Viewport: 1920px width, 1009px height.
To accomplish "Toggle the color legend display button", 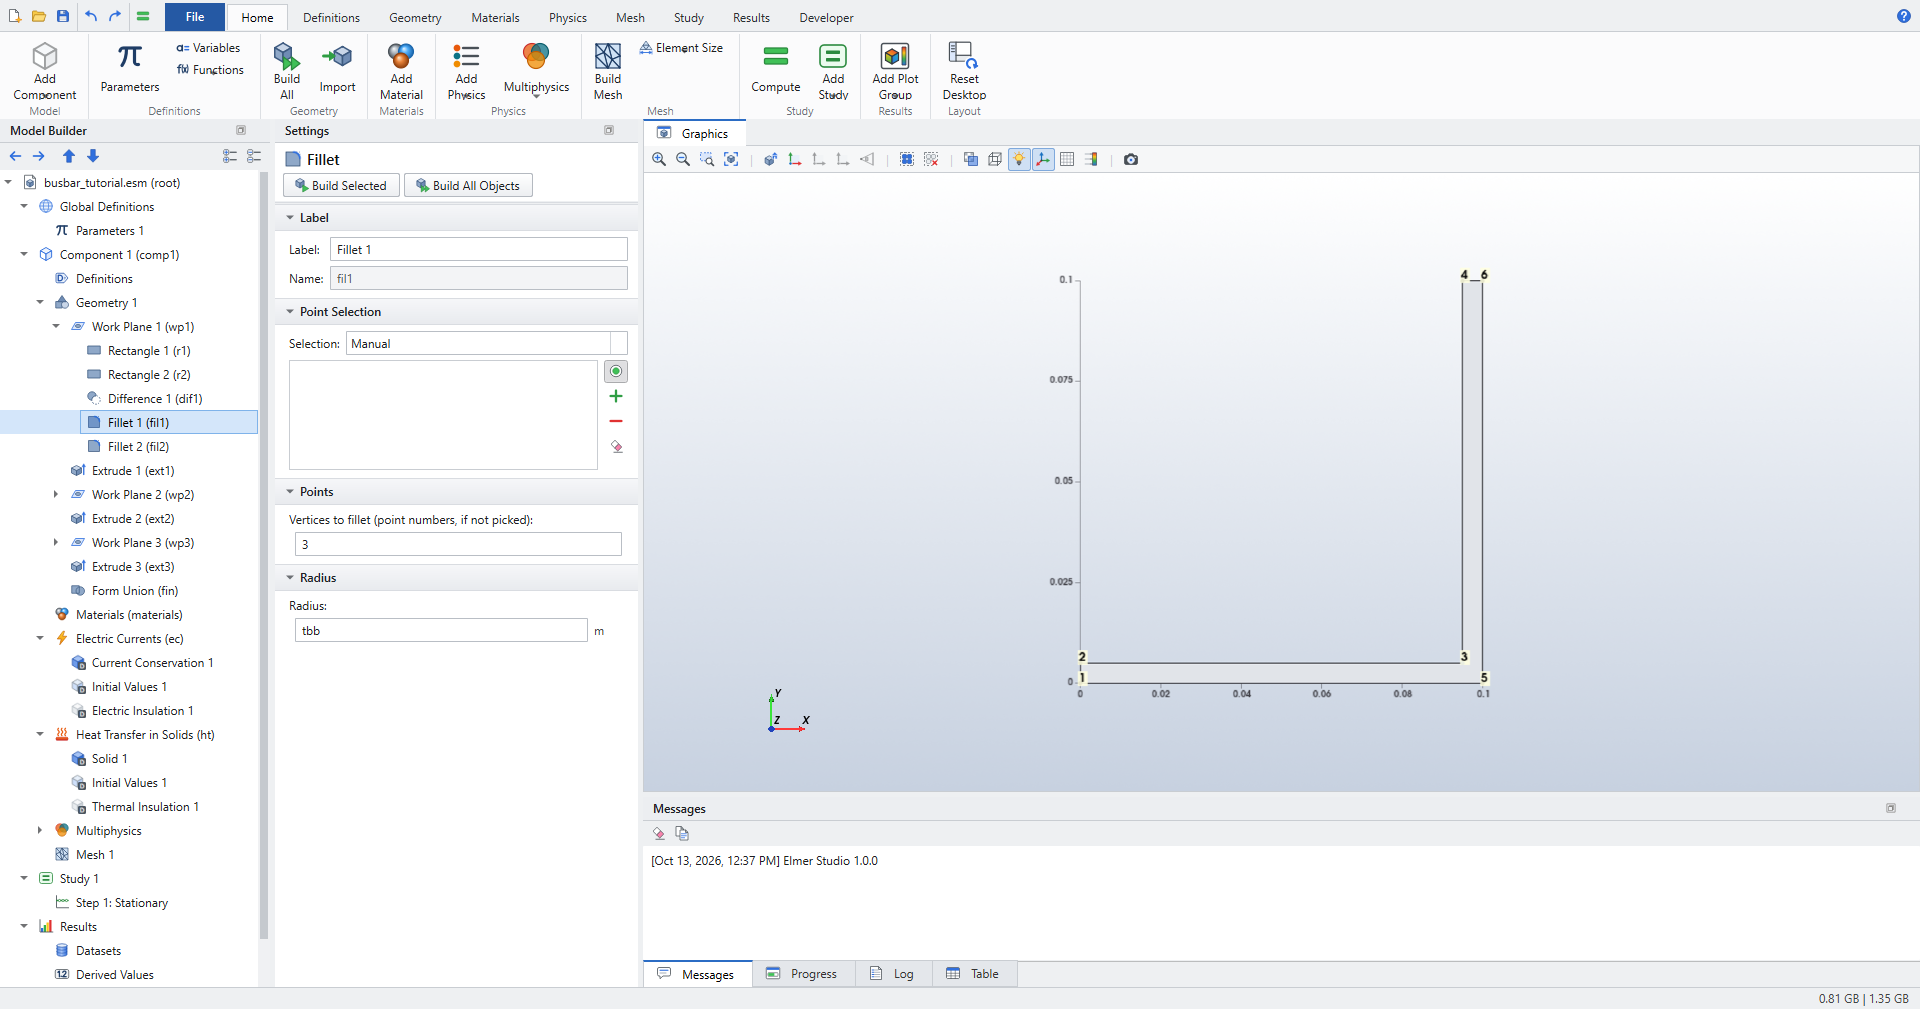I will (x=1091, y=159).
